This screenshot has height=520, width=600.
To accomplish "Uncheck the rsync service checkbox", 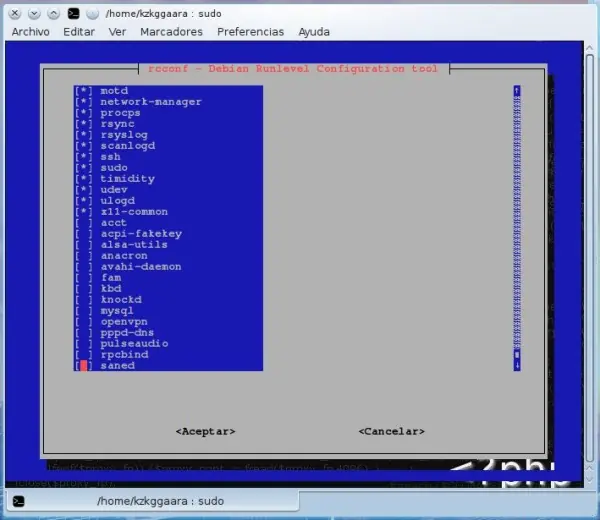I will pos(84,124).
